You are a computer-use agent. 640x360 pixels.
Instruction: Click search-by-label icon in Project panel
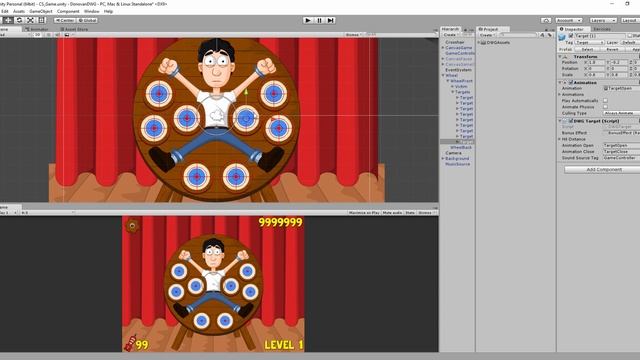point(549,36)
